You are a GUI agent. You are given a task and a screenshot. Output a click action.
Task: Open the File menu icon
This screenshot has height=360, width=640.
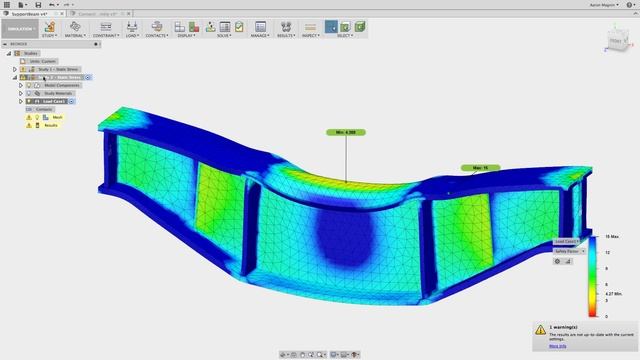click(x=20, y=4)
